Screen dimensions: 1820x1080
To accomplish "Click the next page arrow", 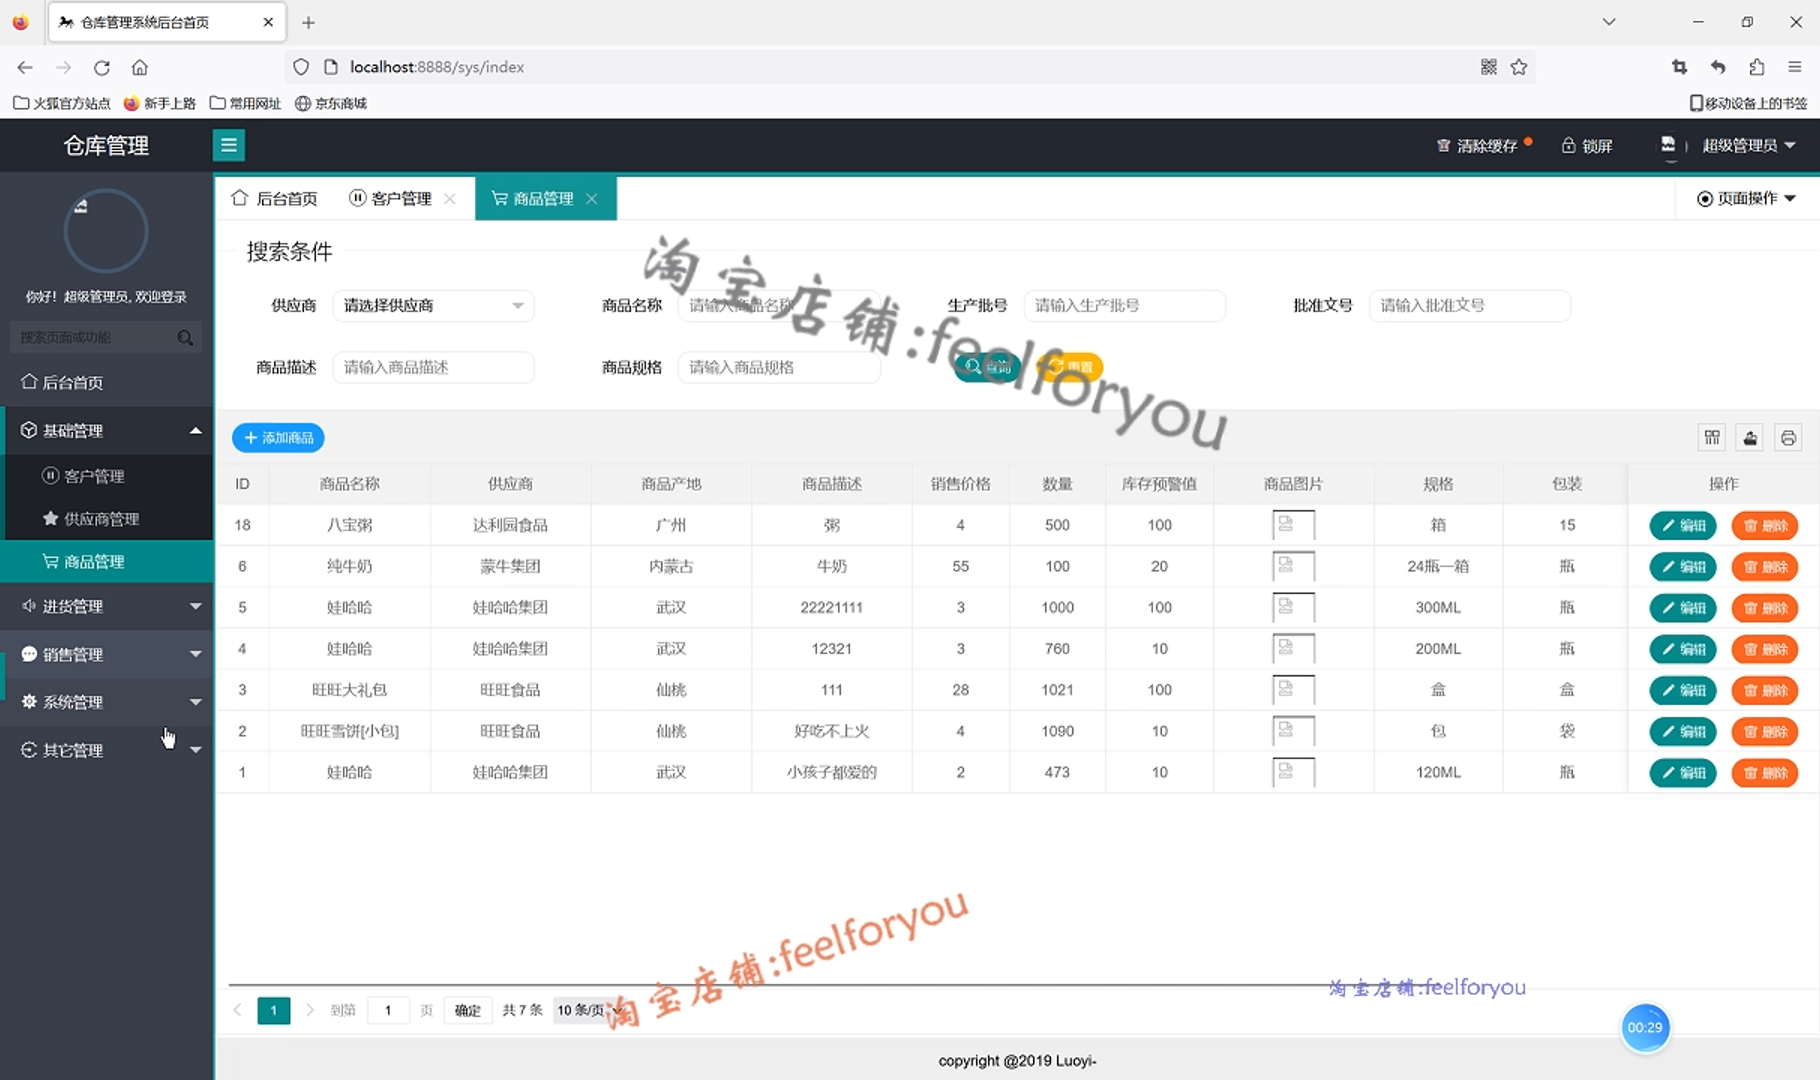I will point(310,1010).
